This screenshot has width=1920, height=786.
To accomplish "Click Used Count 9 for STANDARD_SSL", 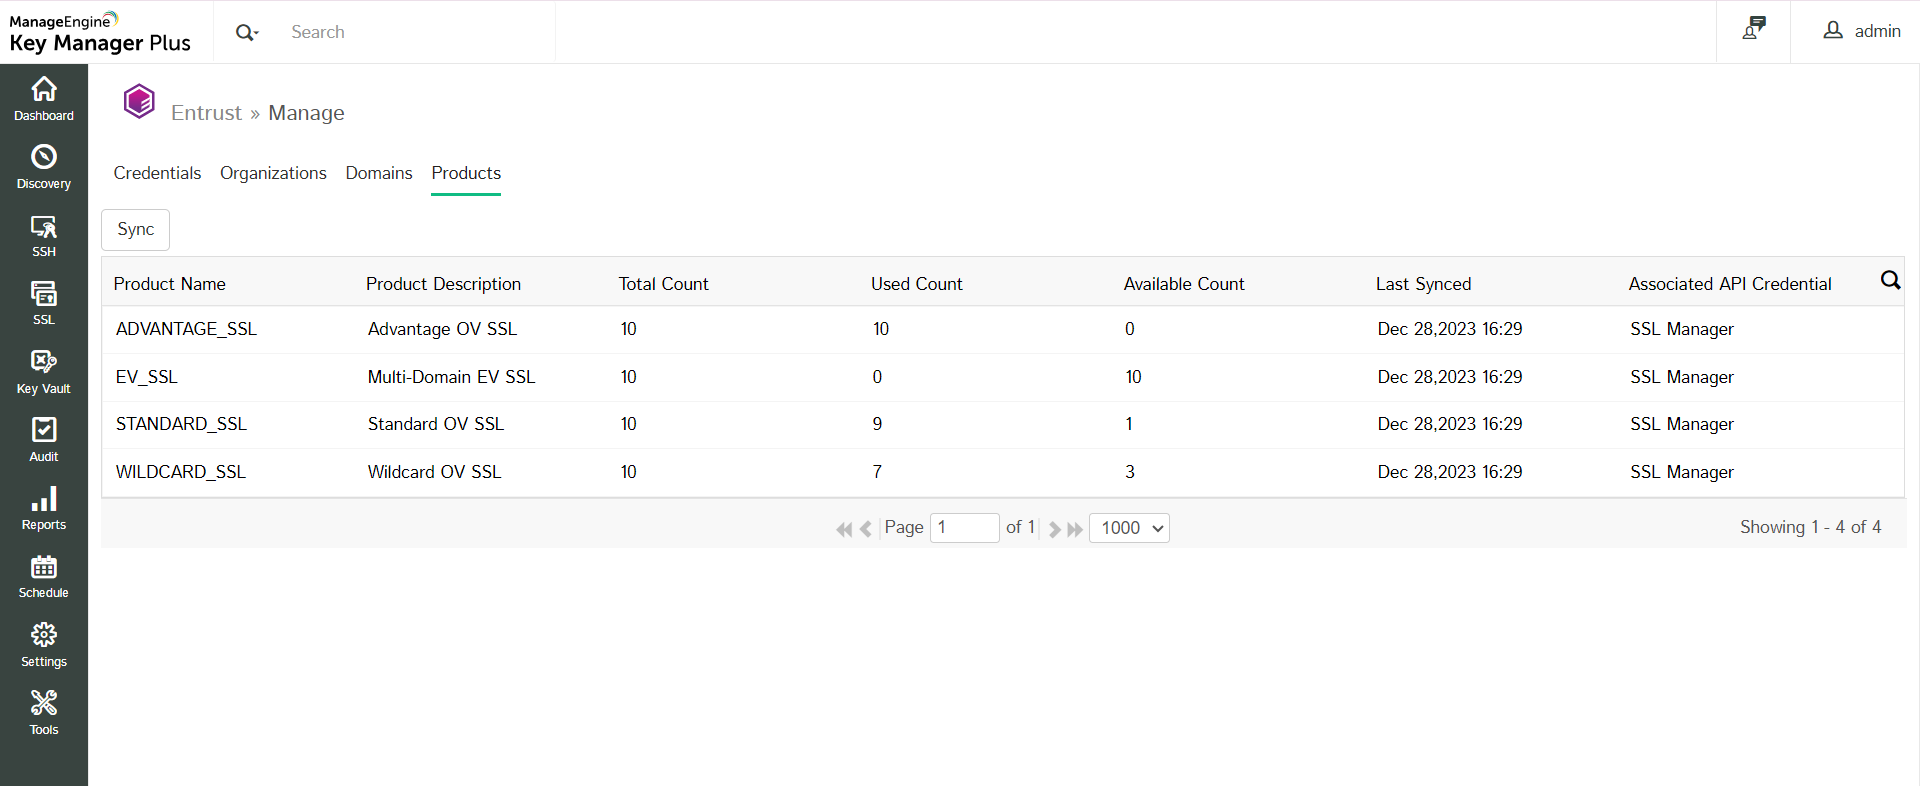I will [x=877, y=424].
